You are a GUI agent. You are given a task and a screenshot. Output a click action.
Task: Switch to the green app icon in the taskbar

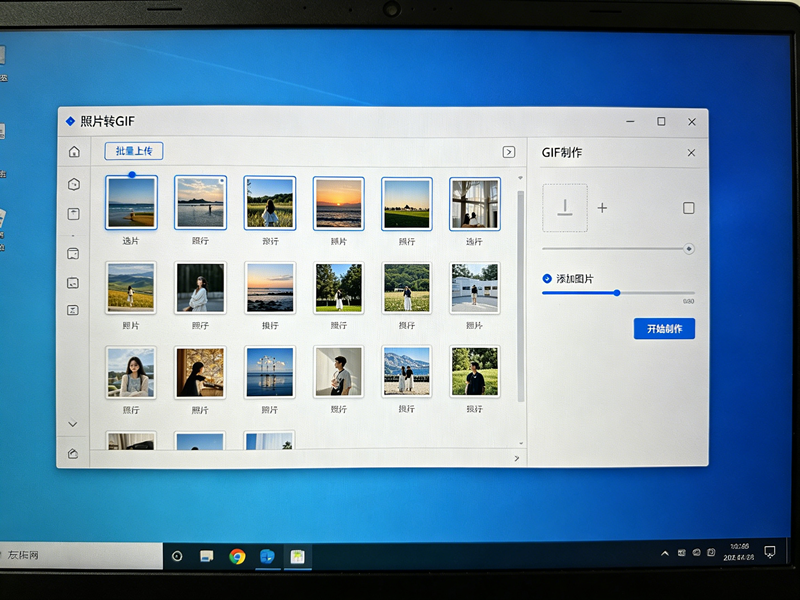(297, 556)
